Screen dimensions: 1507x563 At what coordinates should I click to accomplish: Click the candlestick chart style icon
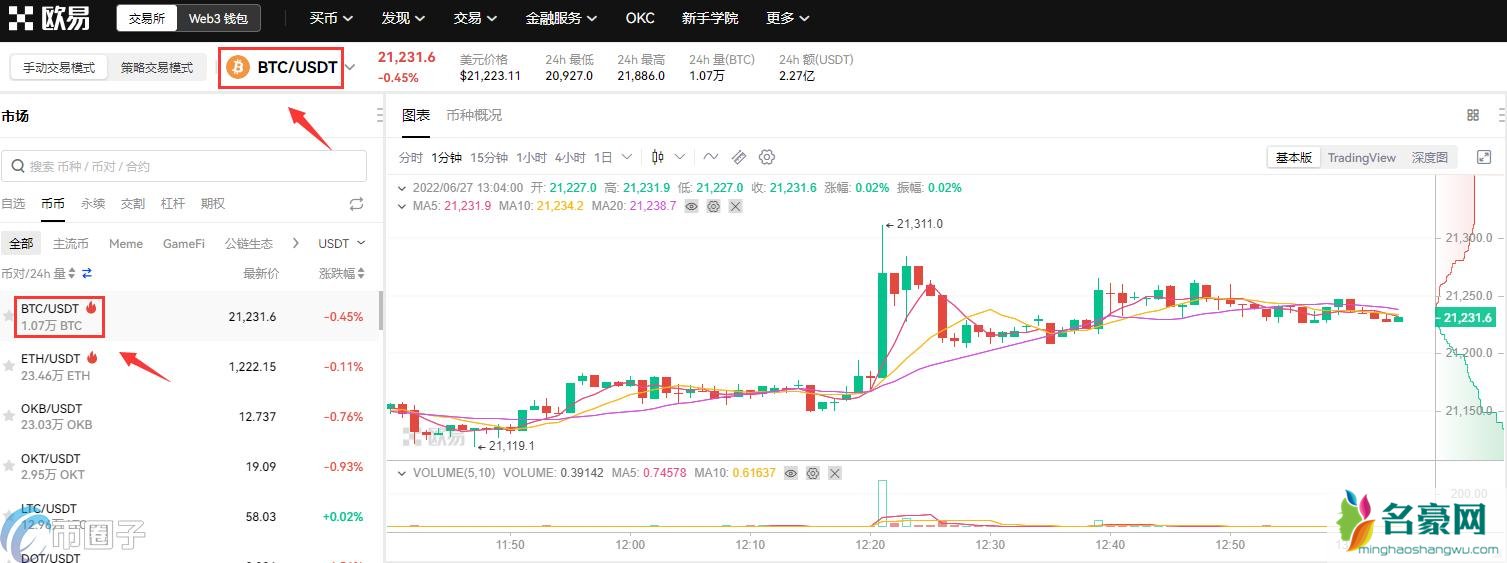pos(658,157)
